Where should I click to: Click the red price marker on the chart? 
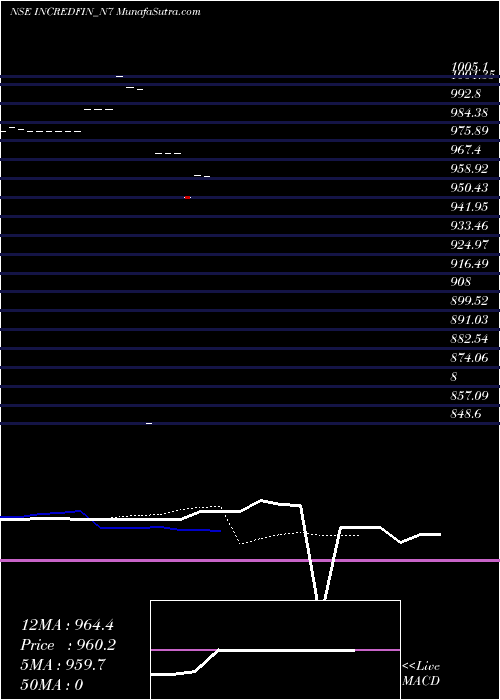pos(188,197)
